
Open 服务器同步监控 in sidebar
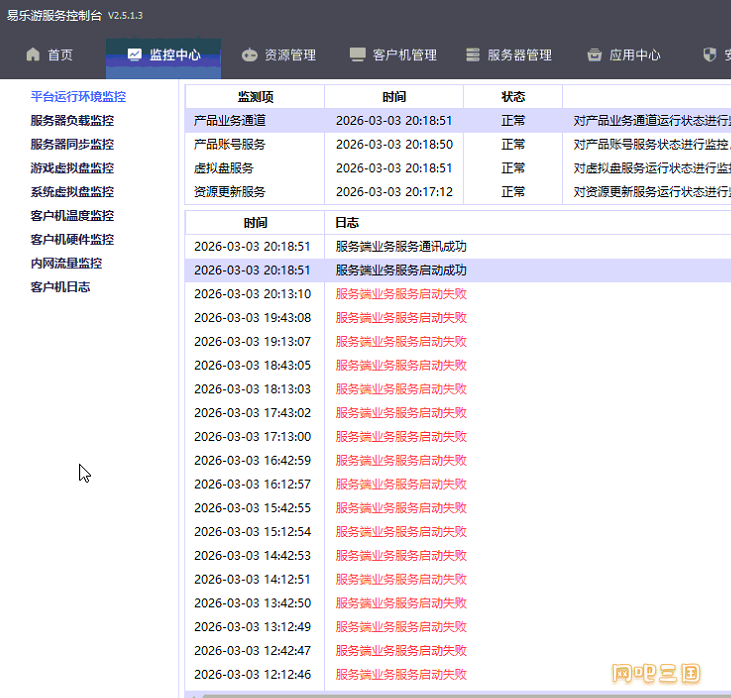pyautogui.click(x=72, y=145)
